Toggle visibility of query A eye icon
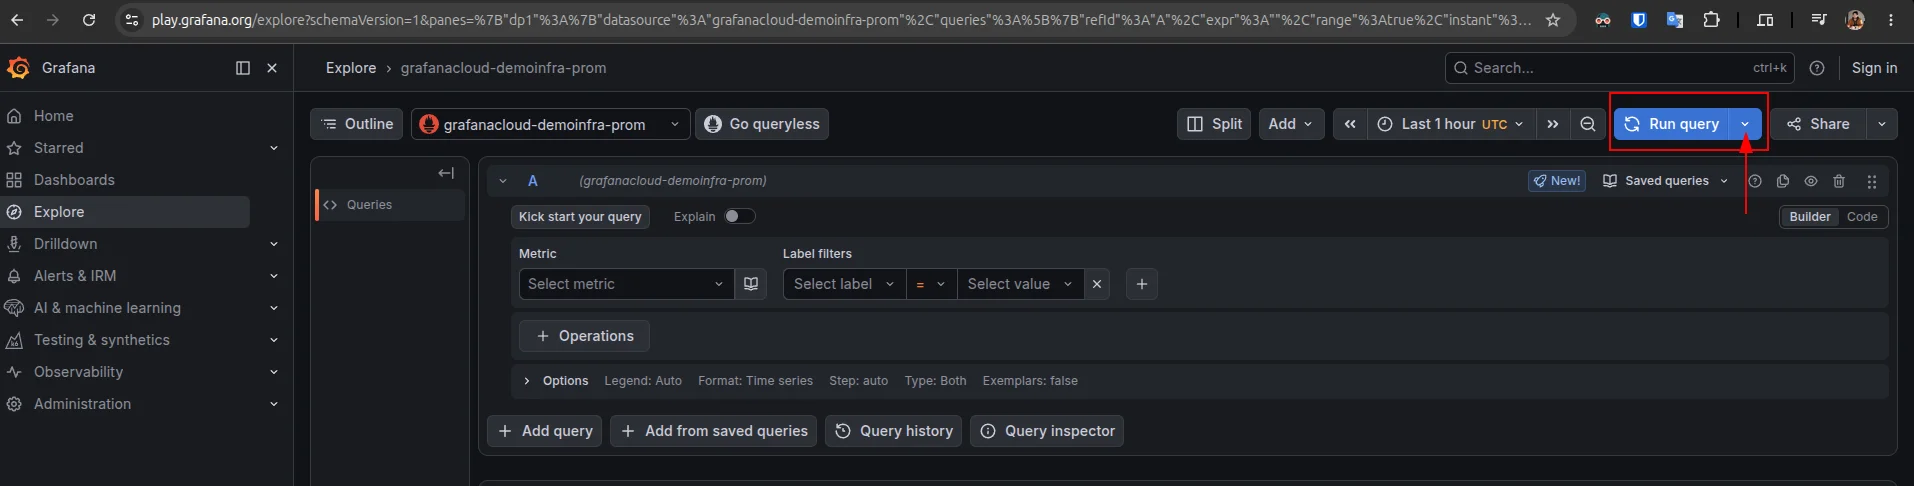Viewport: 1914px width, 486px height. tap(1811, 181)
